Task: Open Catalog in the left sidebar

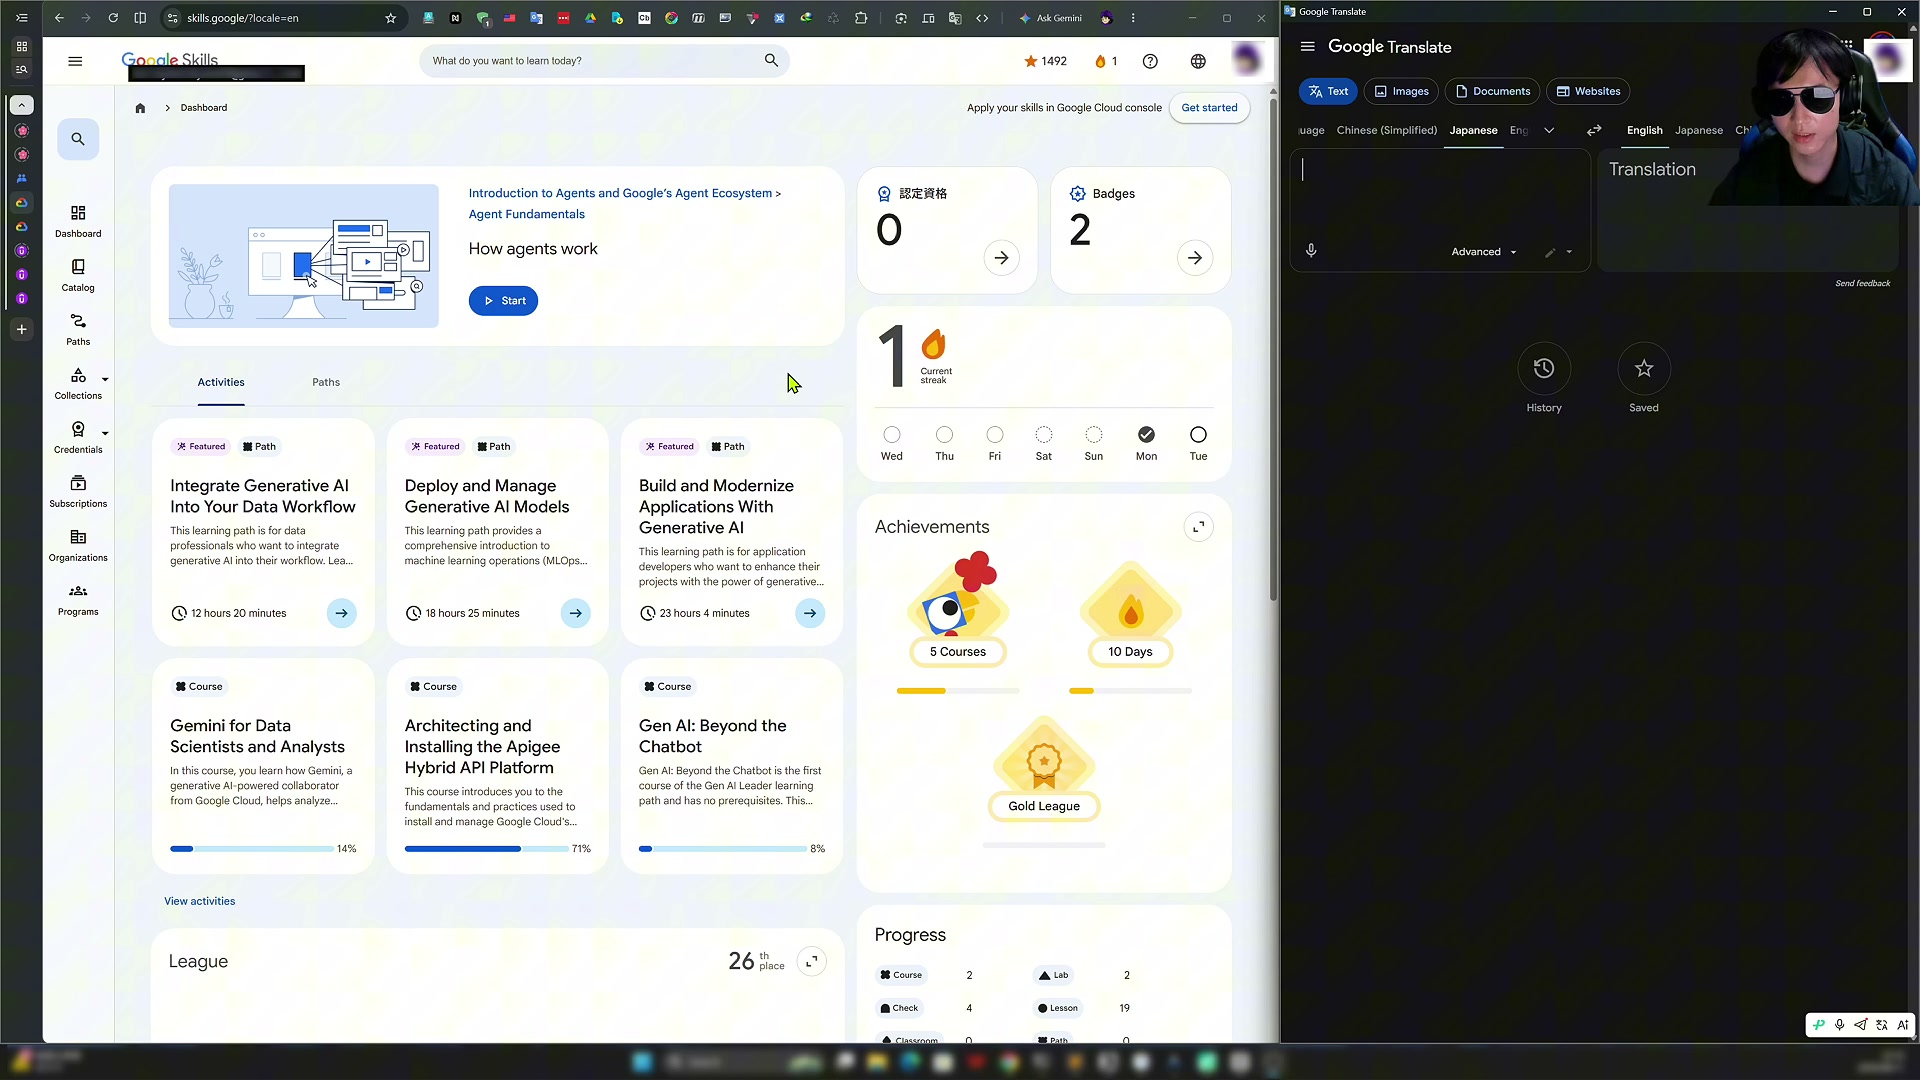Action: (x=78, y=275)
